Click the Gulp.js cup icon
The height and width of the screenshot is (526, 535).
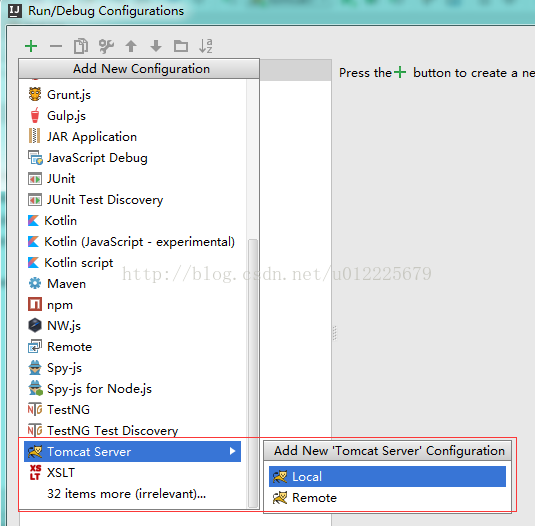(35, 115)
